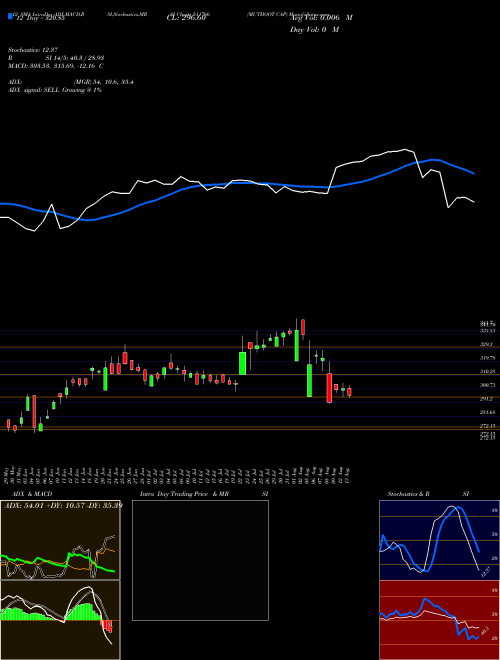Click the tall green candle on 22 Jul
The image size is (500, 660).
[x=242, y=363]
